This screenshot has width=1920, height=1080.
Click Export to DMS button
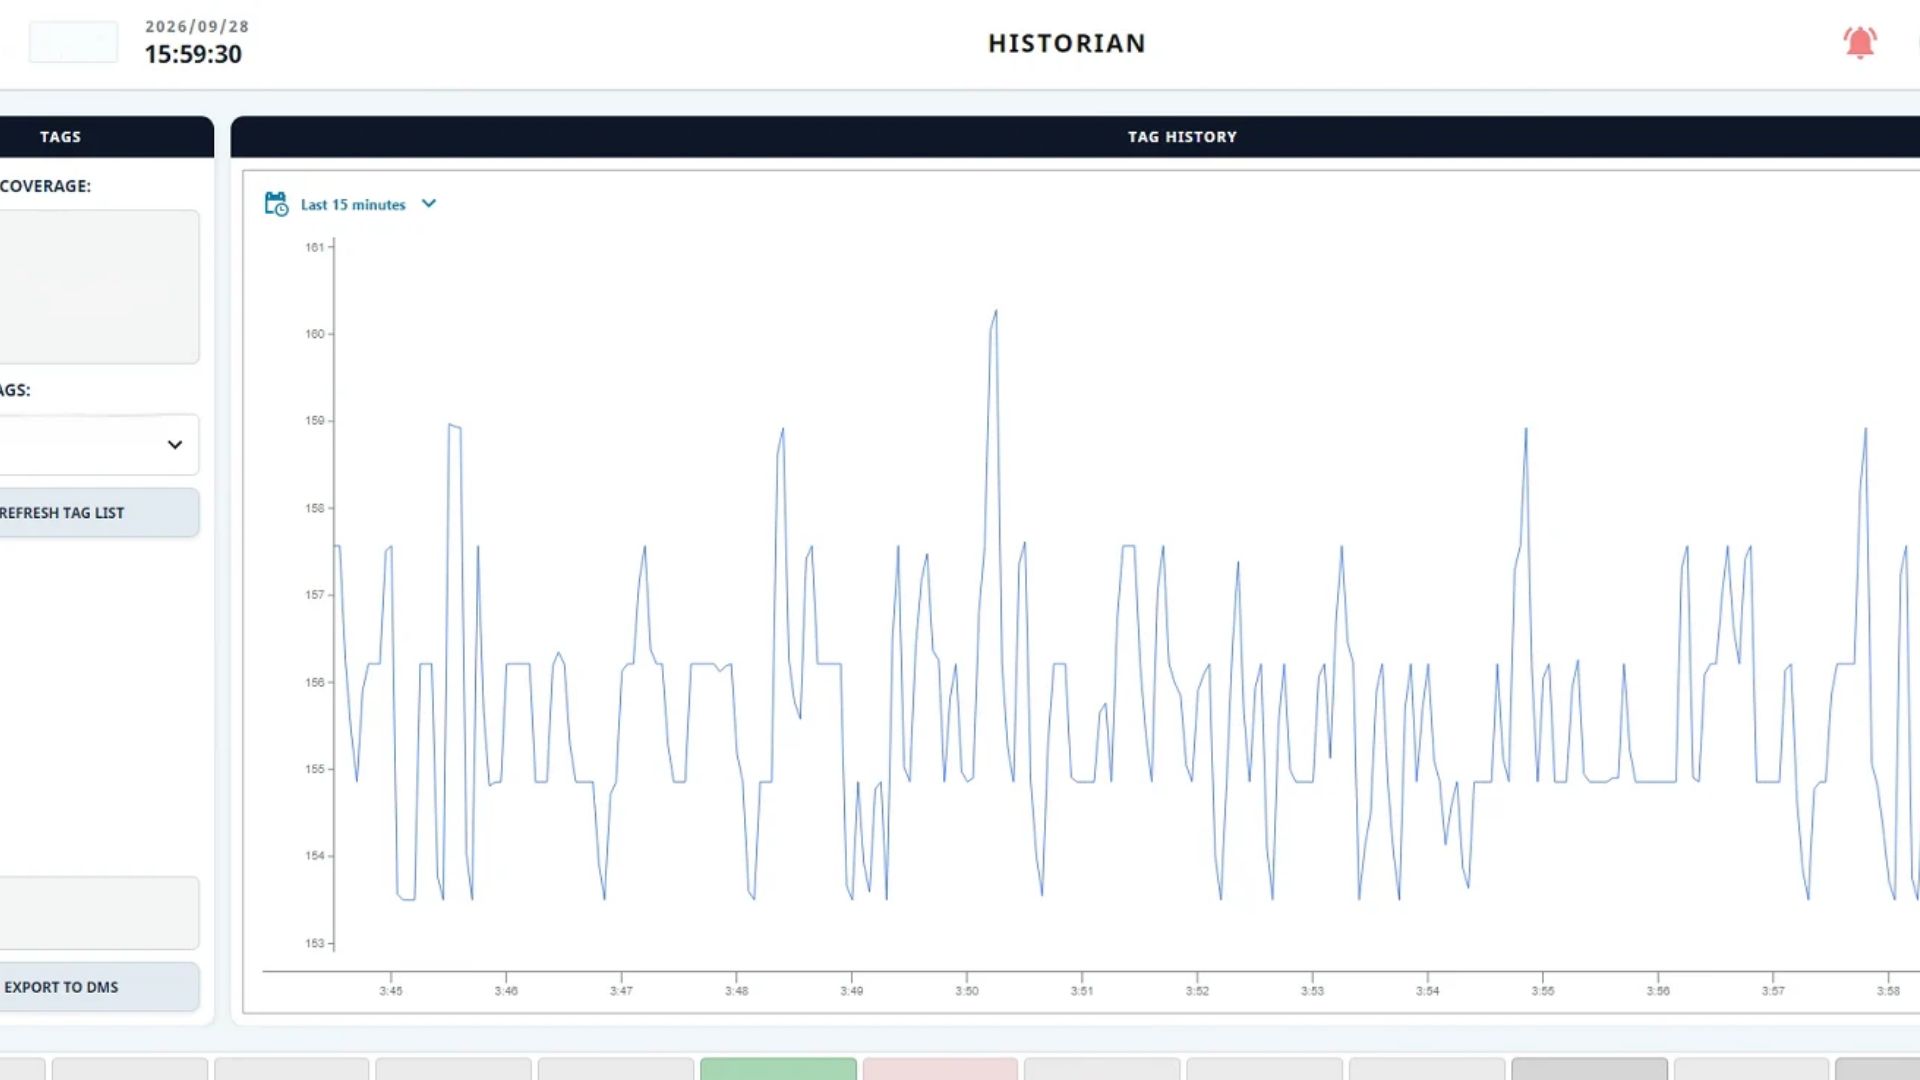[x=98, y=987]
